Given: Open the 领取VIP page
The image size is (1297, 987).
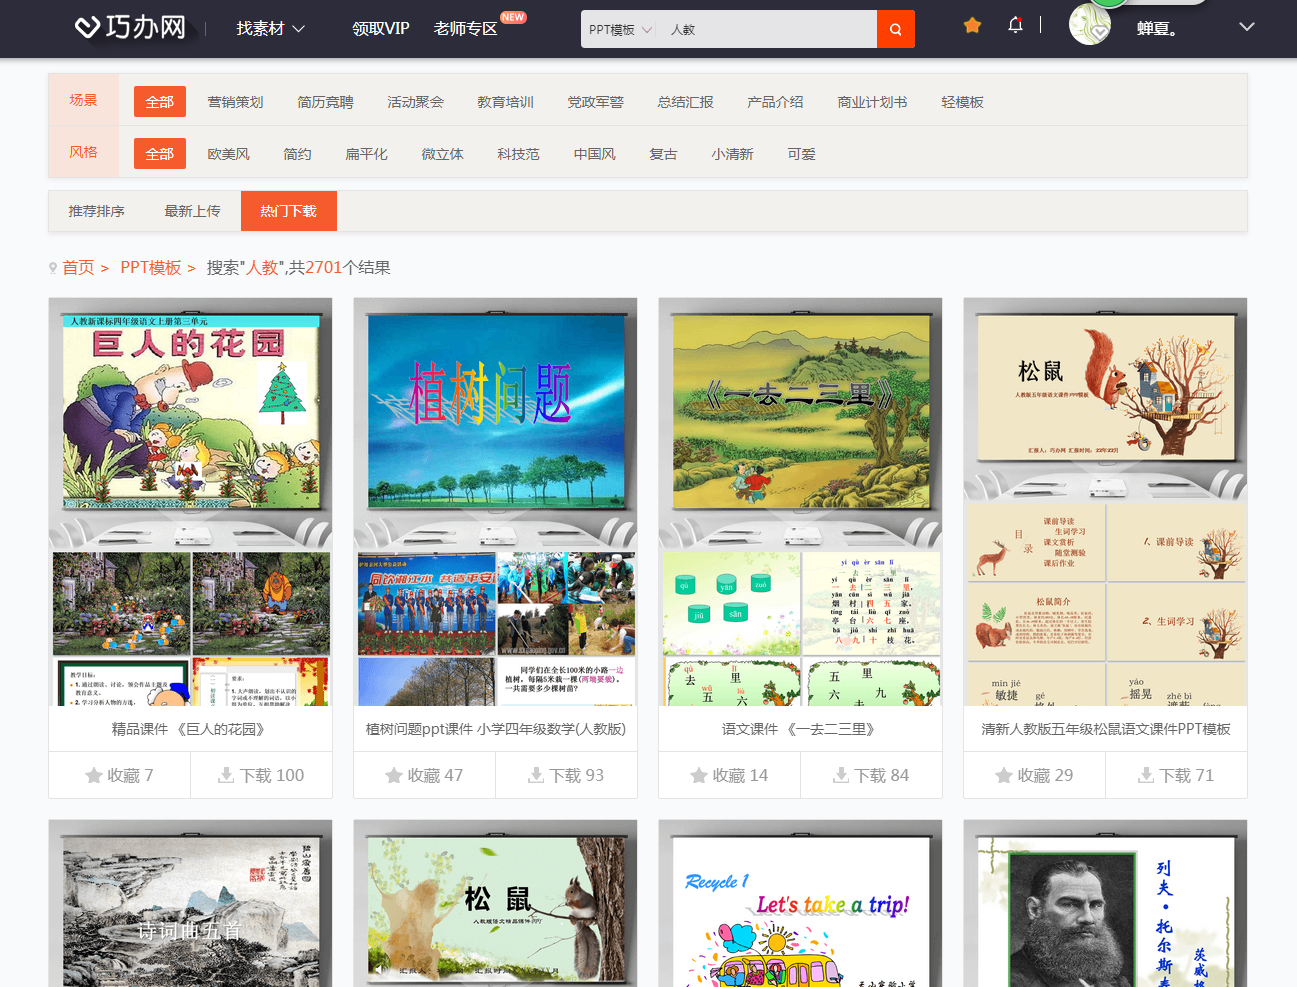Looking at the screenshot, I should pyautogui.click(x=381, y=29).
